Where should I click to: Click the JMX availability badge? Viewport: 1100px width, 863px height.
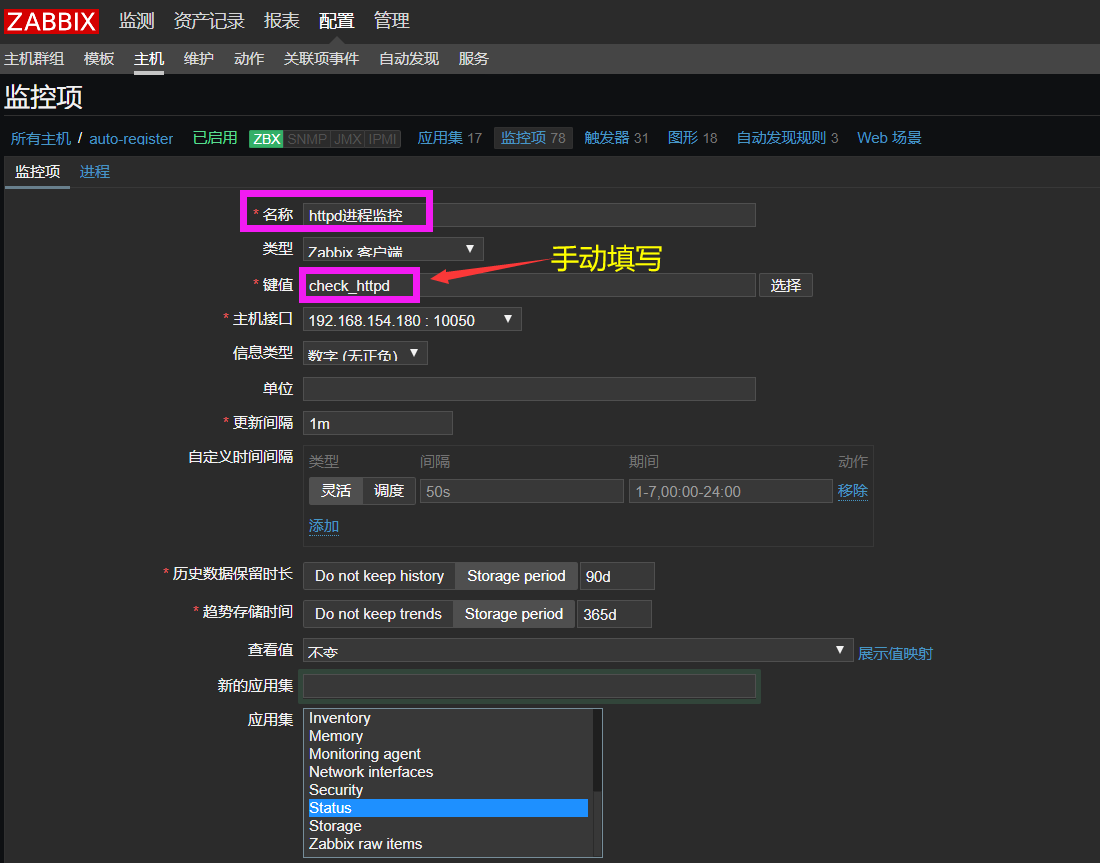click(348, 139)
